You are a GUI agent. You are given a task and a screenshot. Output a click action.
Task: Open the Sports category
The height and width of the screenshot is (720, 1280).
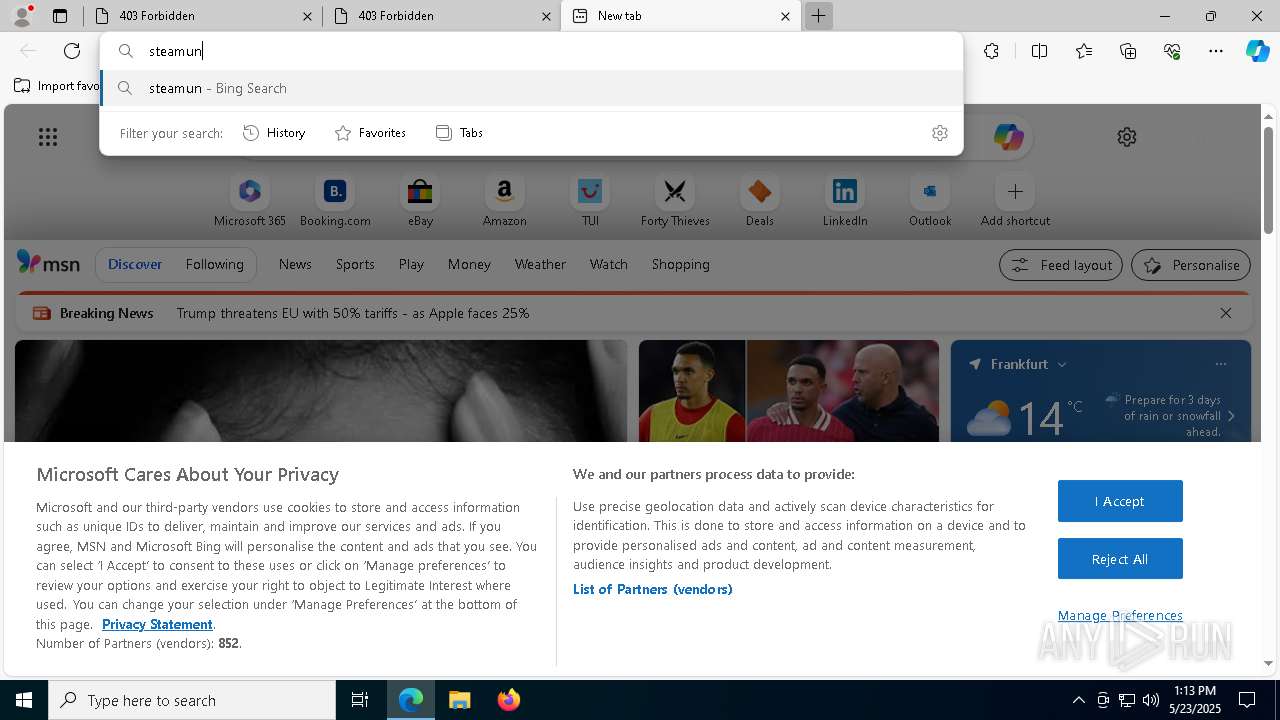pyautogui.click(x=355, y=265)
